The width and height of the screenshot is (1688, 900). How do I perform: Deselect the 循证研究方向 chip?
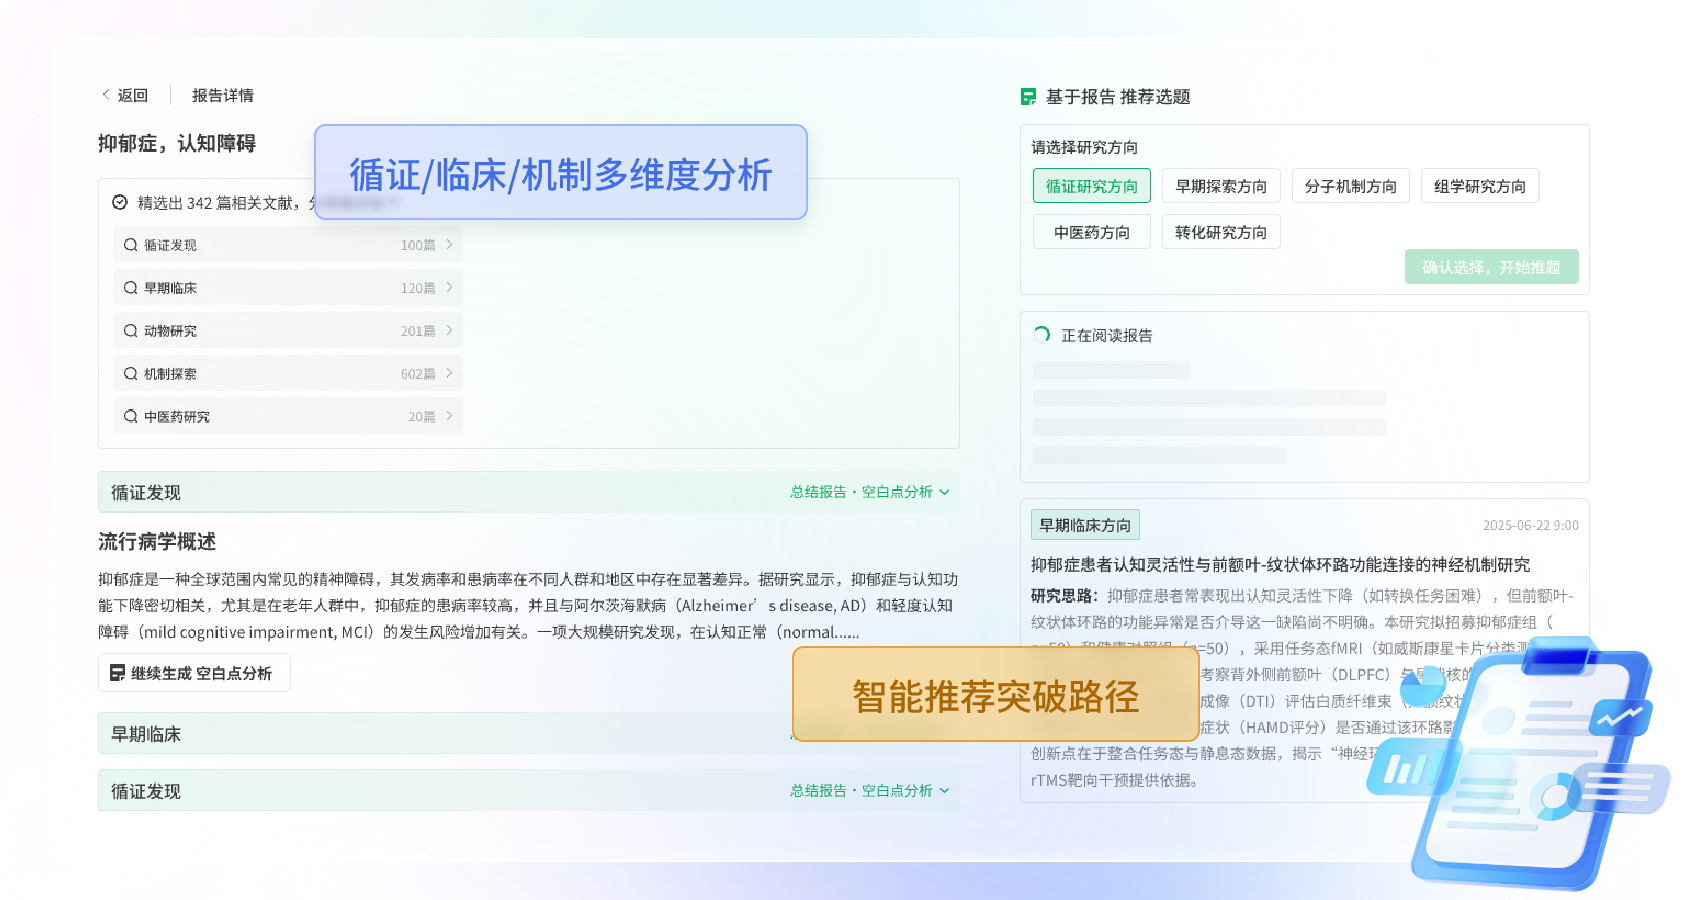1091,185
